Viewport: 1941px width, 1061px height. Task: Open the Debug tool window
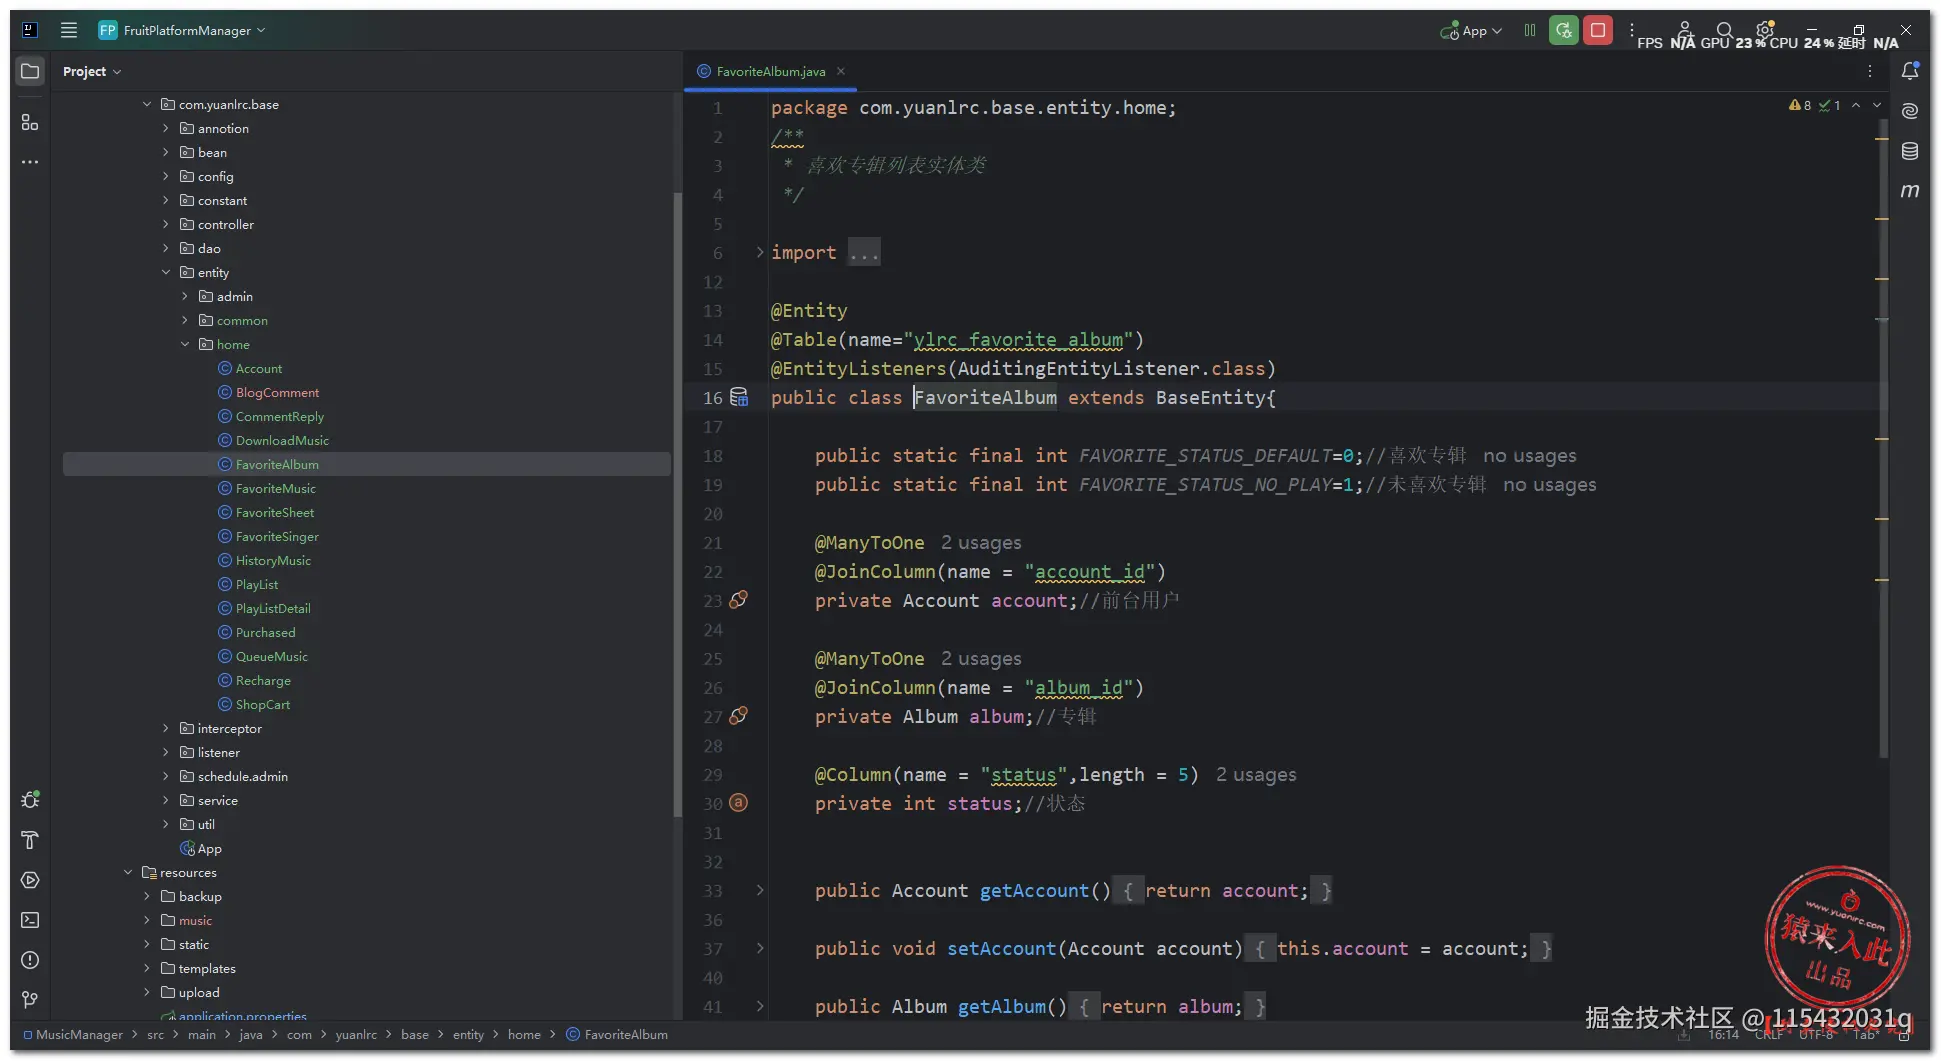click(30, 800)
